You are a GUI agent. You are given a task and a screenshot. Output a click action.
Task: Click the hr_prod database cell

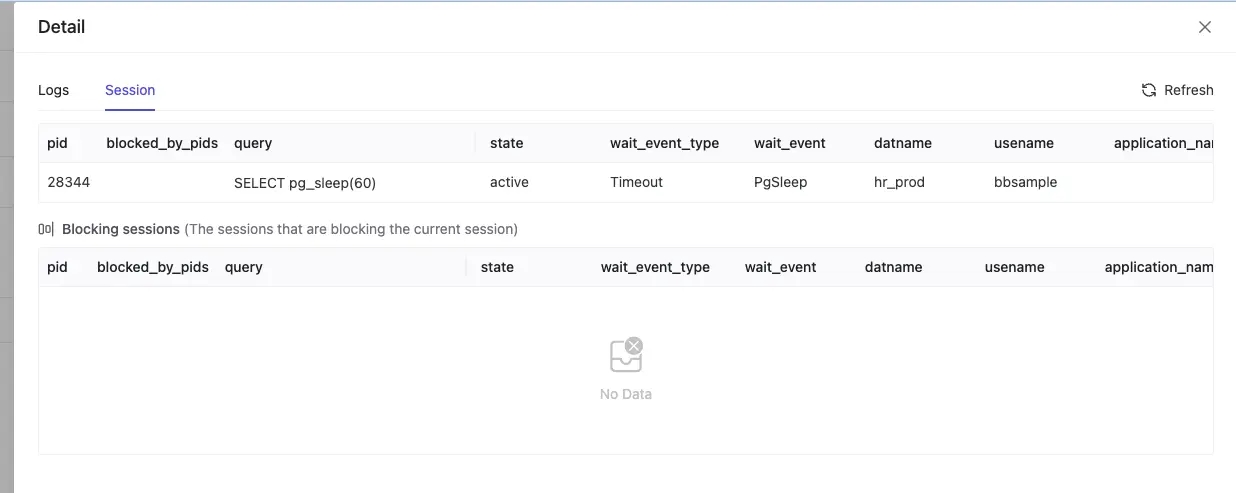900,183
